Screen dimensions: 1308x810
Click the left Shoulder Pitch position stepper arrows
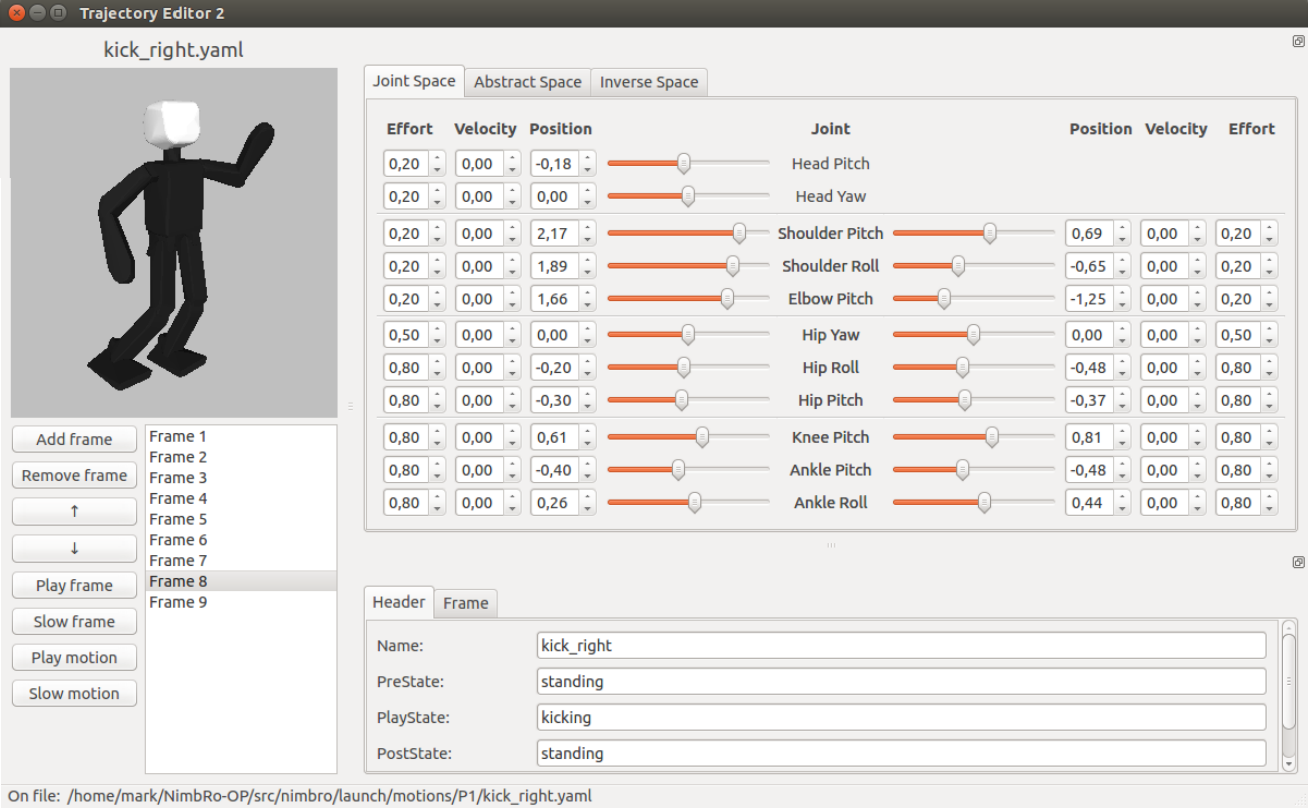click(x=587, y=233)
